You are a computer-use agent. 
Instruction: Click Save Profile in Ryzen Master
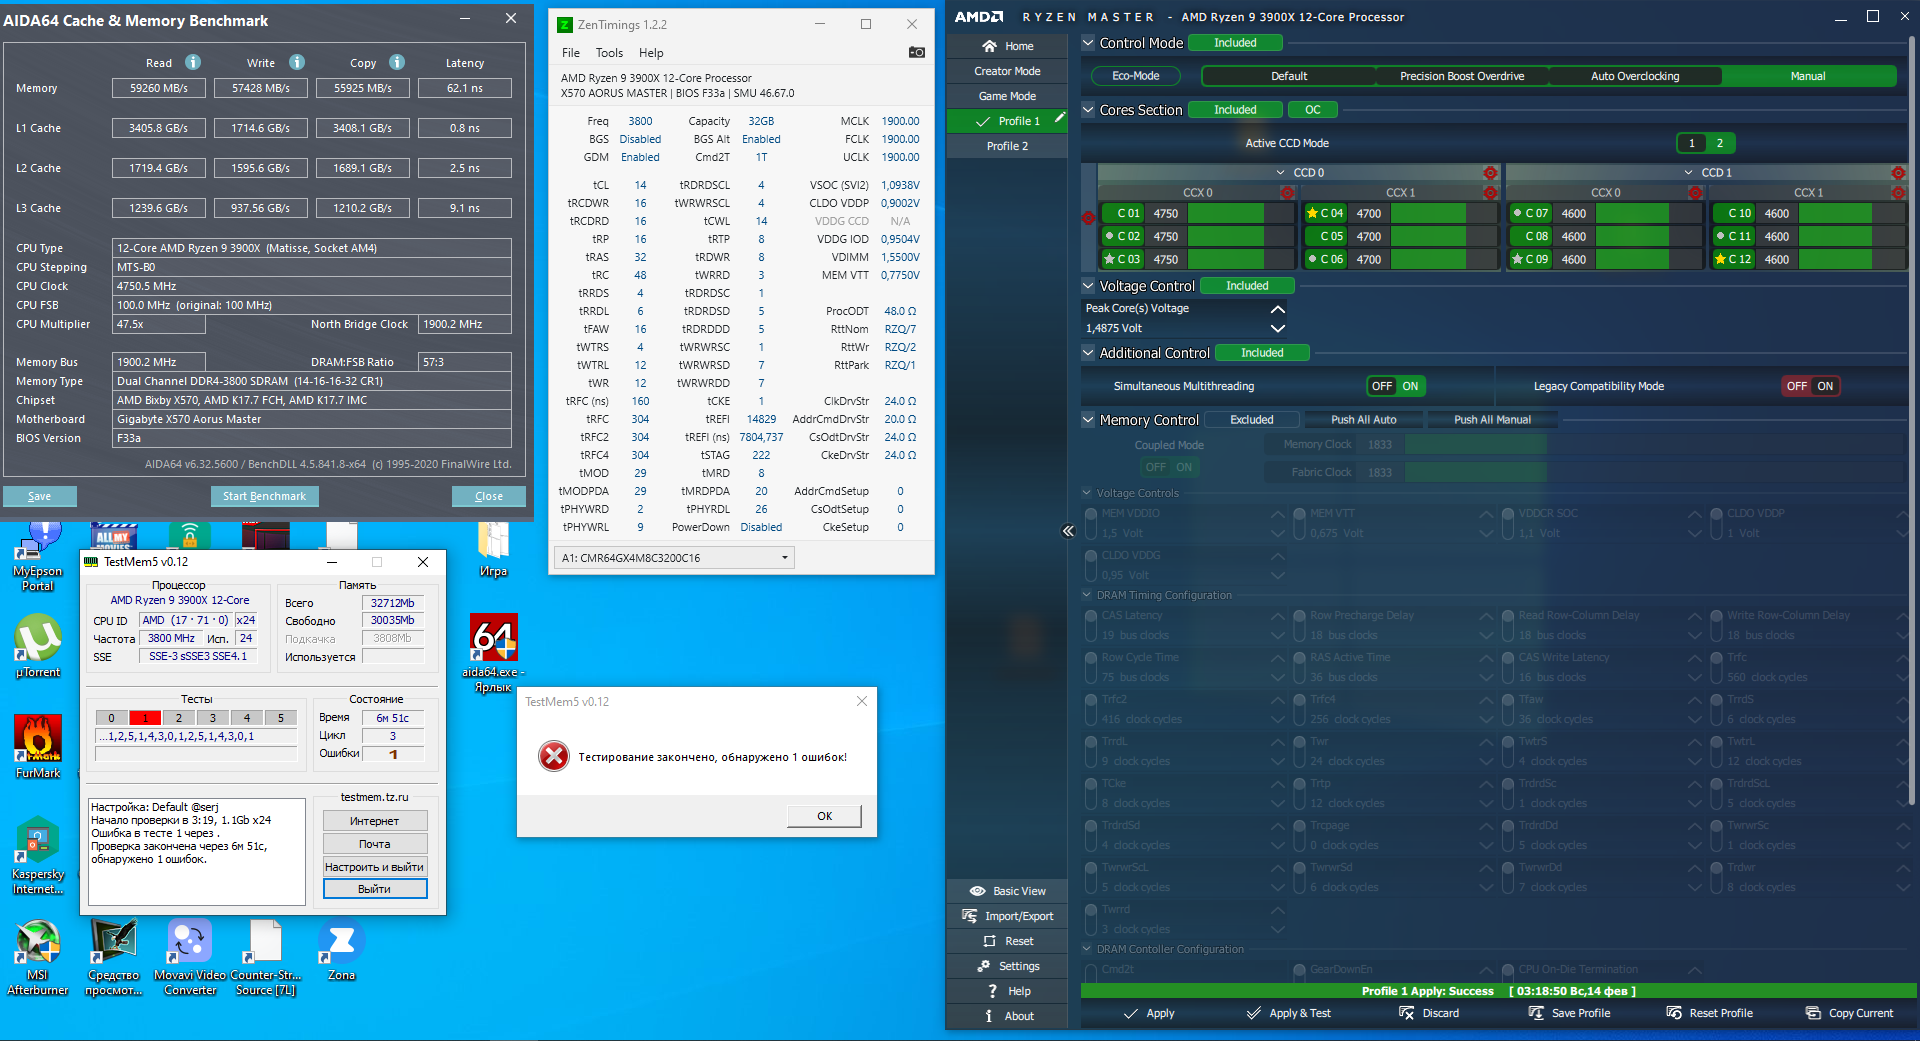click(1570, 1013)
